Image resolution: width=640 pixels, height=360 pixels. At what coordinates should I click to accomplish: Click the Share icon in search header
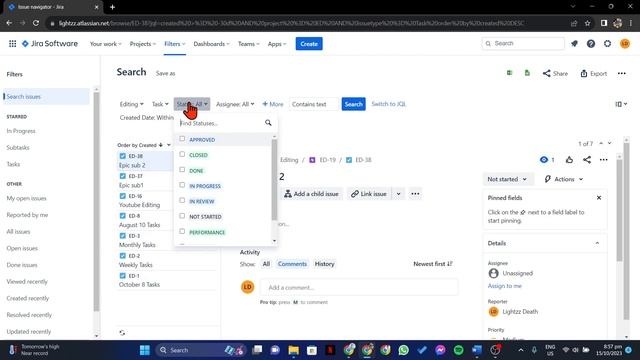(x=555, y=73)
